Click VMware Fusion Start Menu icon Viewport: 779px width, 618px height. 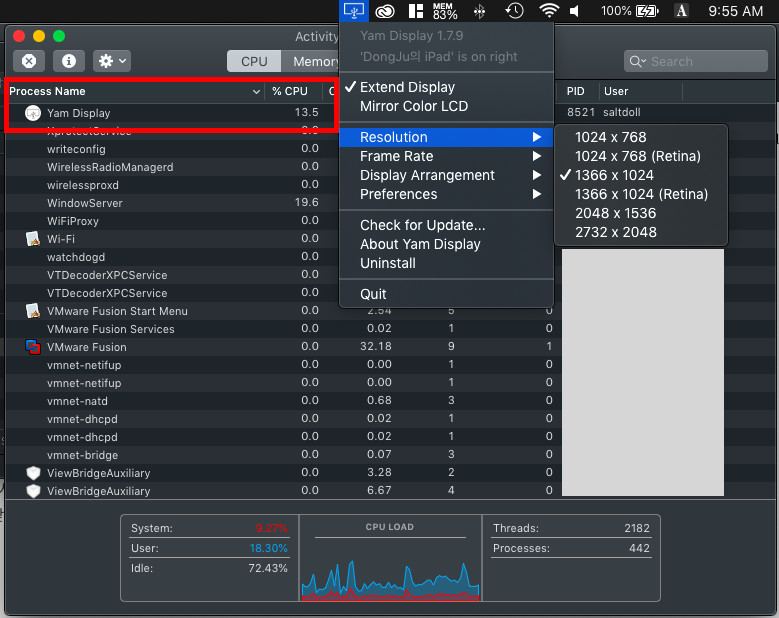(x=33, y=311)
